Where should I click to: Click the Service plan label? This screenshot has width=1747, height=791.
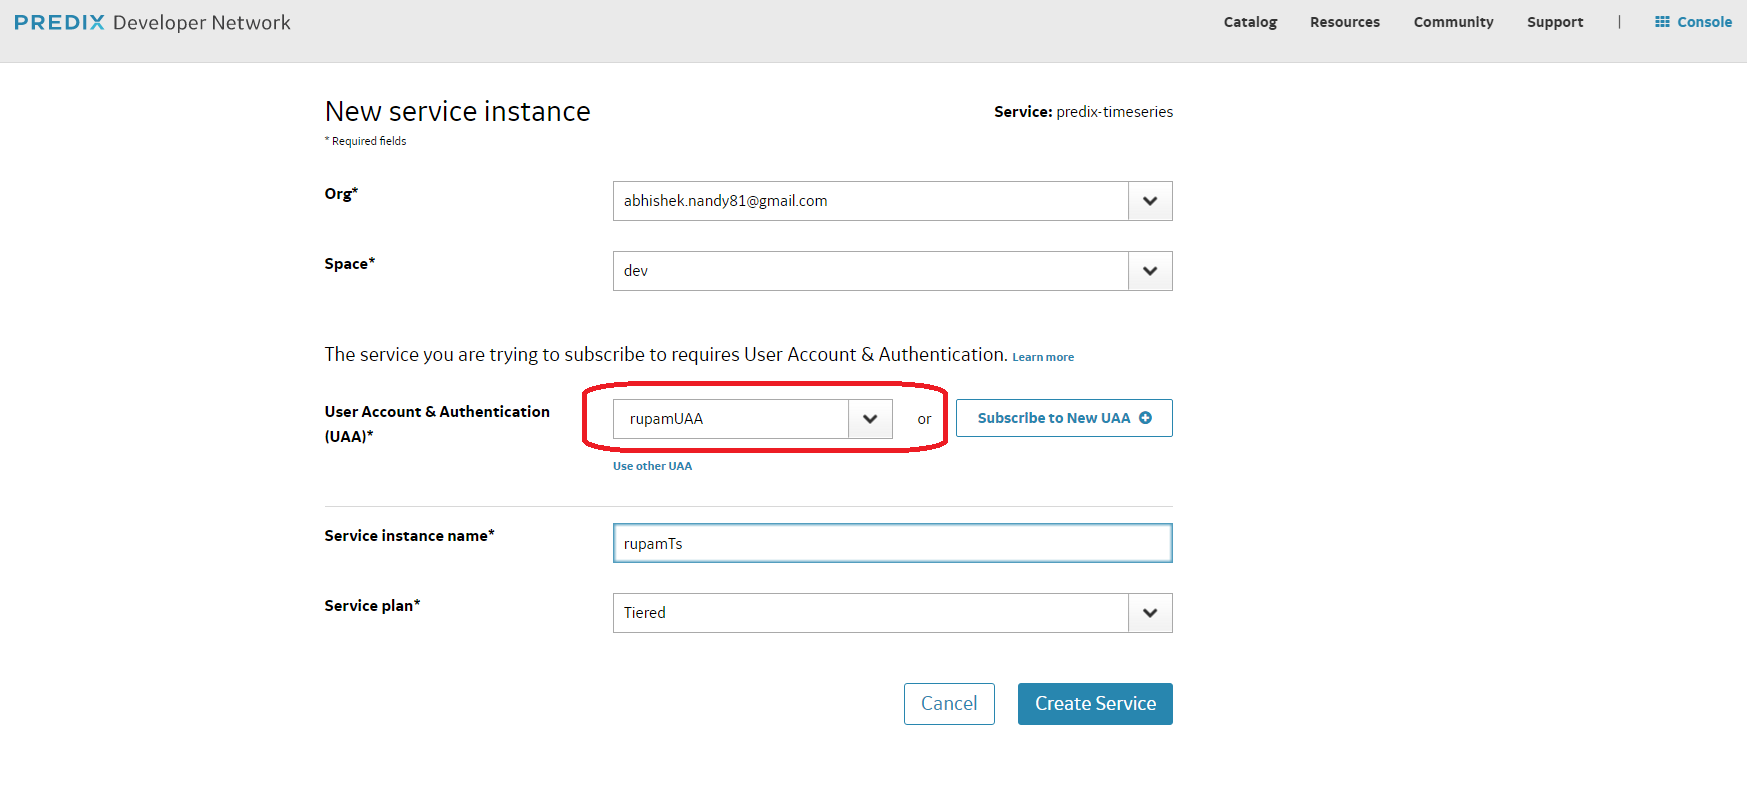372,606
